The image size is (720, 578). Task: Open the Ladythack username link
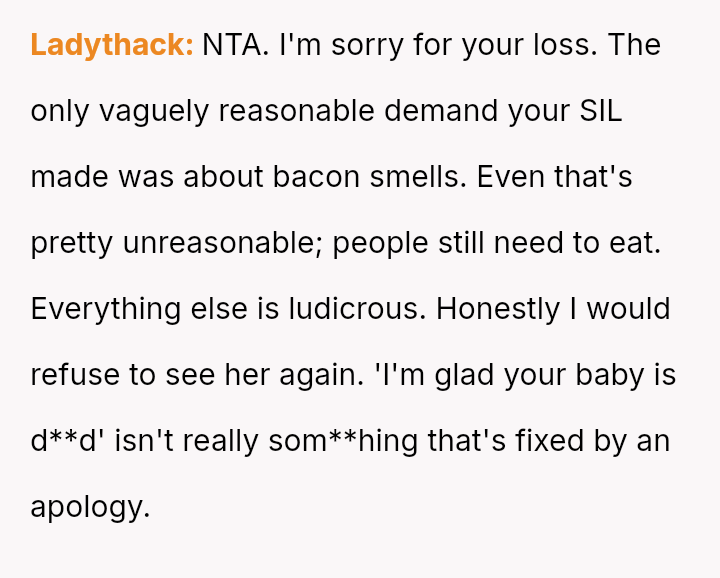112,45
